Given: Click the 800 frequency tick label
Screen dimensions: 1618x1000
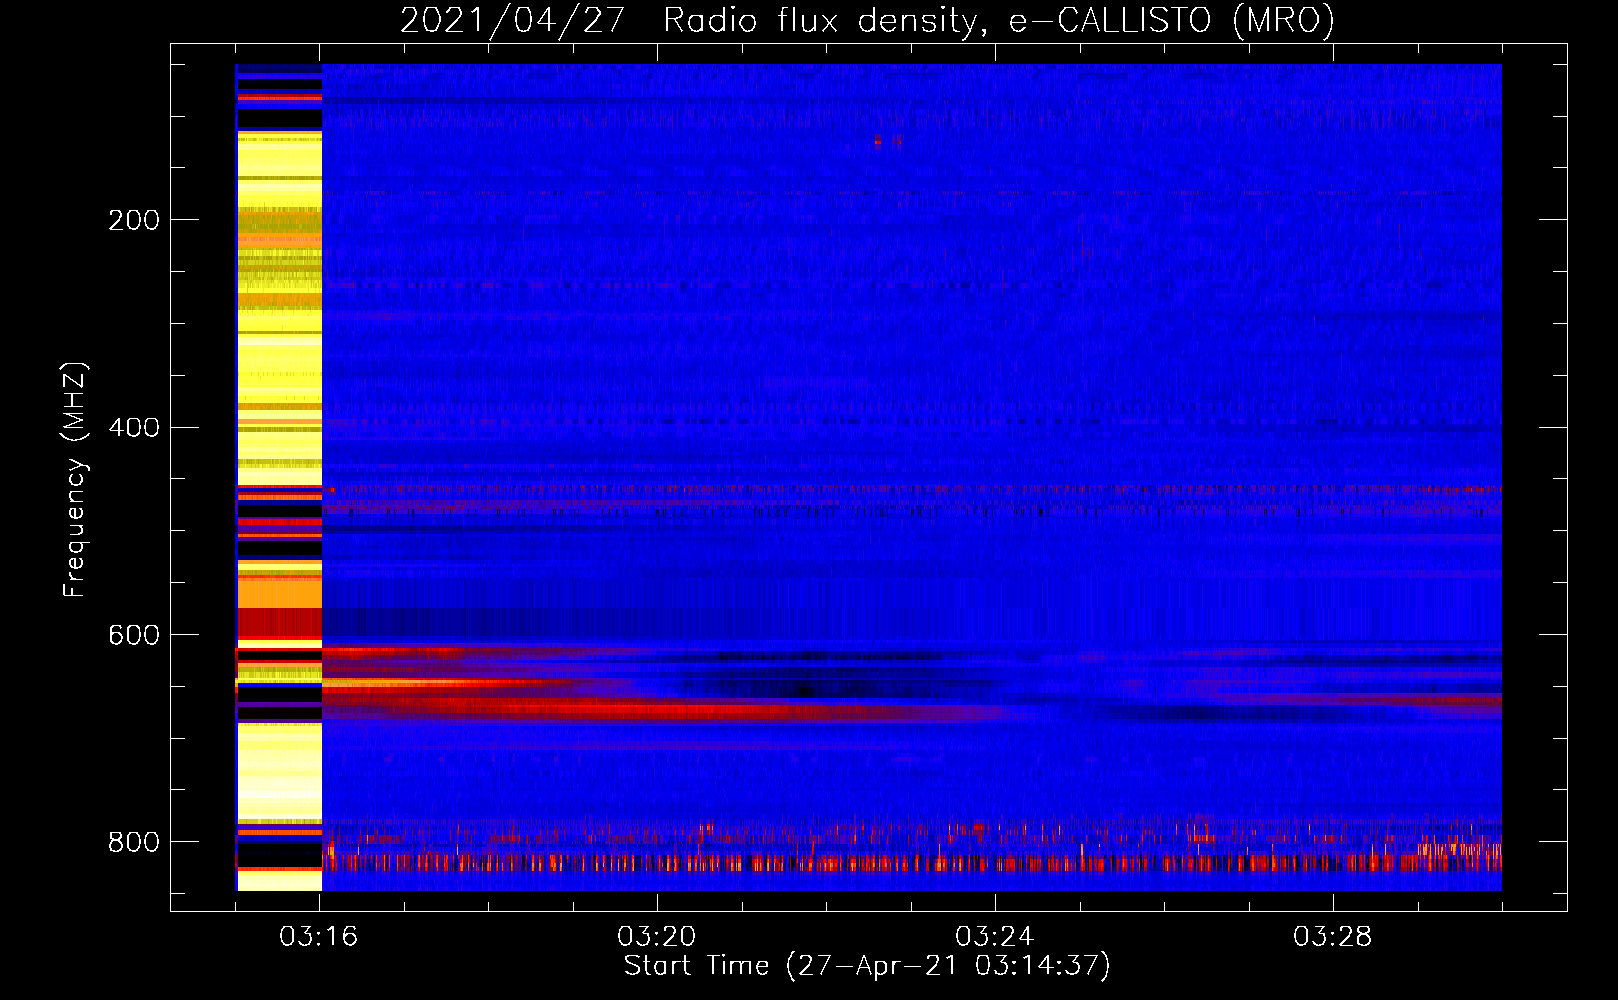Looking at the screenshot, I should [134, 842].
